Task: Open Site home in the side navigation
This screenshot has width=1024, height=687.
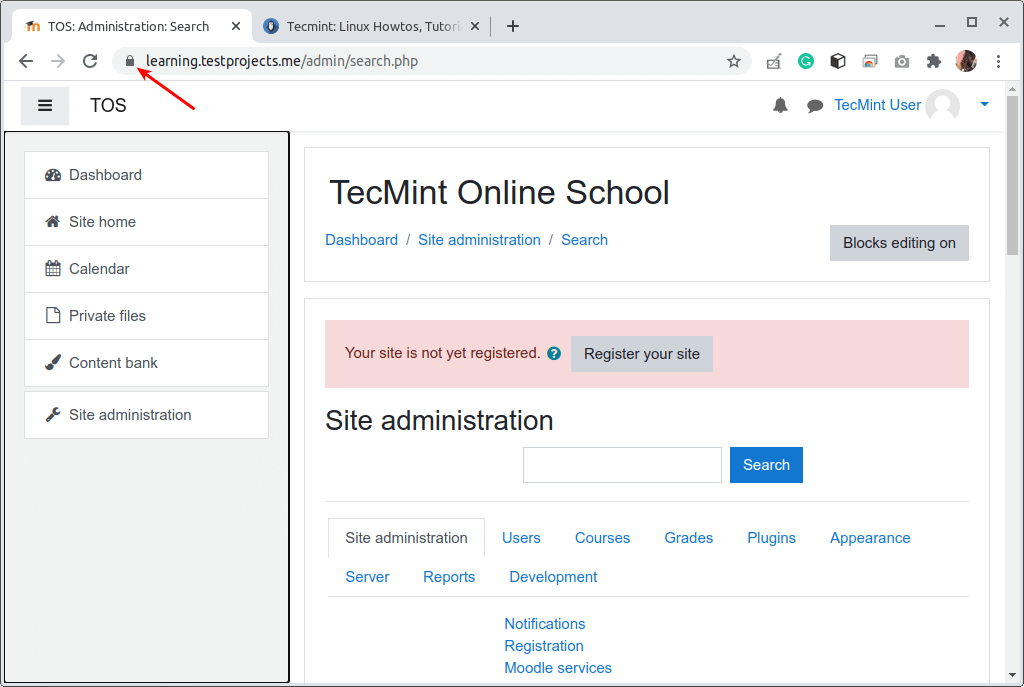Action: coord(146,222)
